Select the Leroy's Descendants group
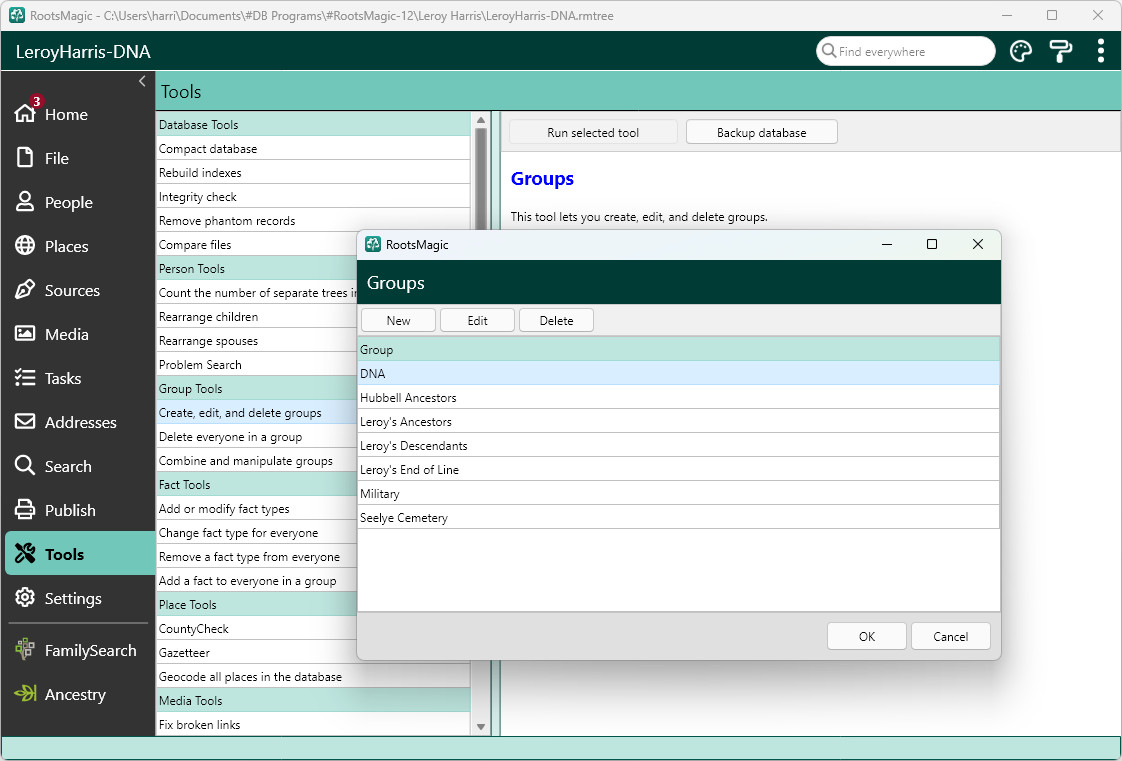1122x761 pixels. coord(678,446)
